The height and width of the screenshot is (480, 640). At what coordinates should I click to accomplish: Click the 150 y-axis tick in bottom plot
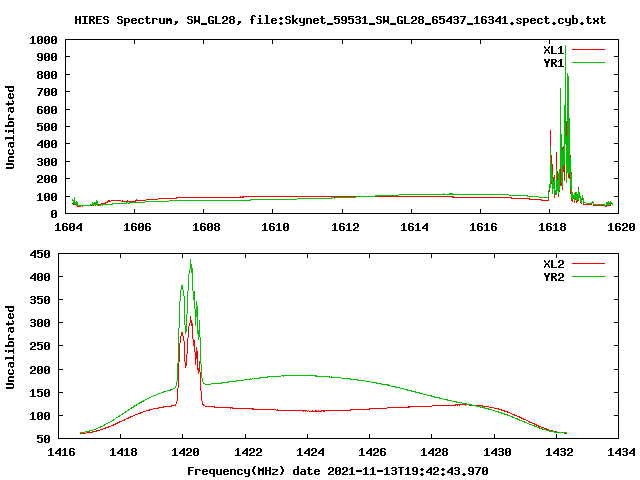[40, 393]
